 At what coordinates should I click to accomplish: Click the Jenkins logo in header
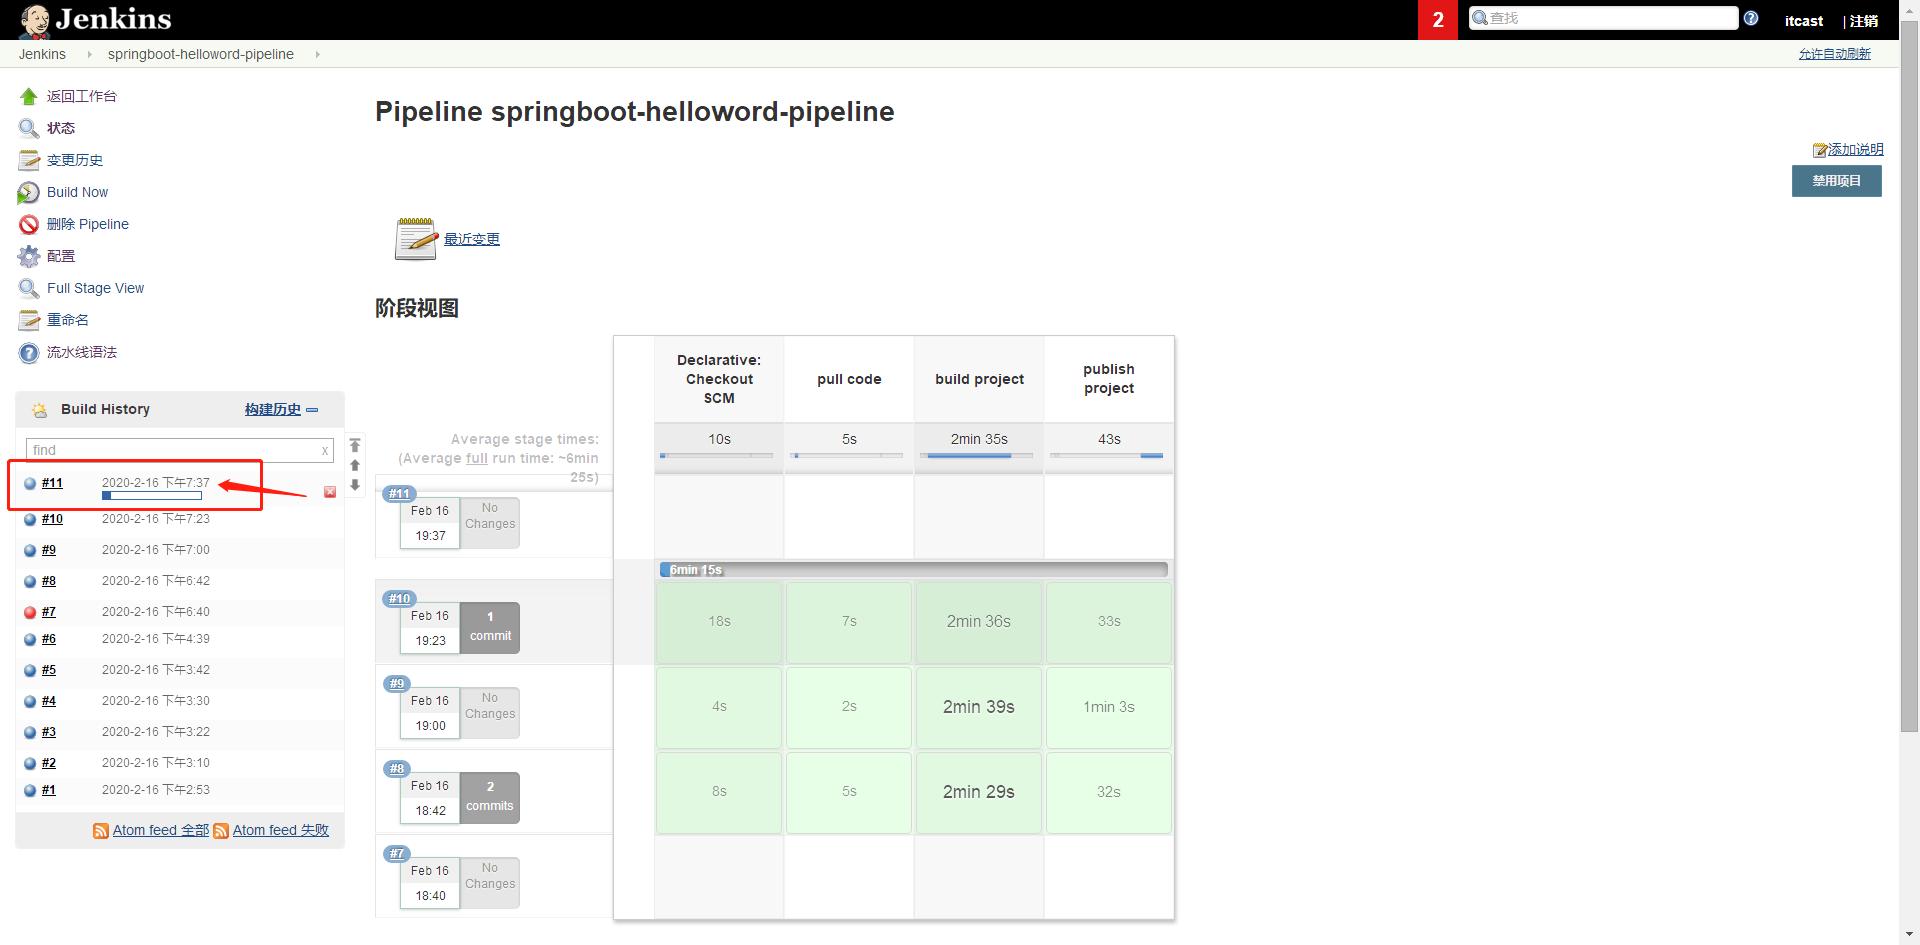click(x=96, y=20)
